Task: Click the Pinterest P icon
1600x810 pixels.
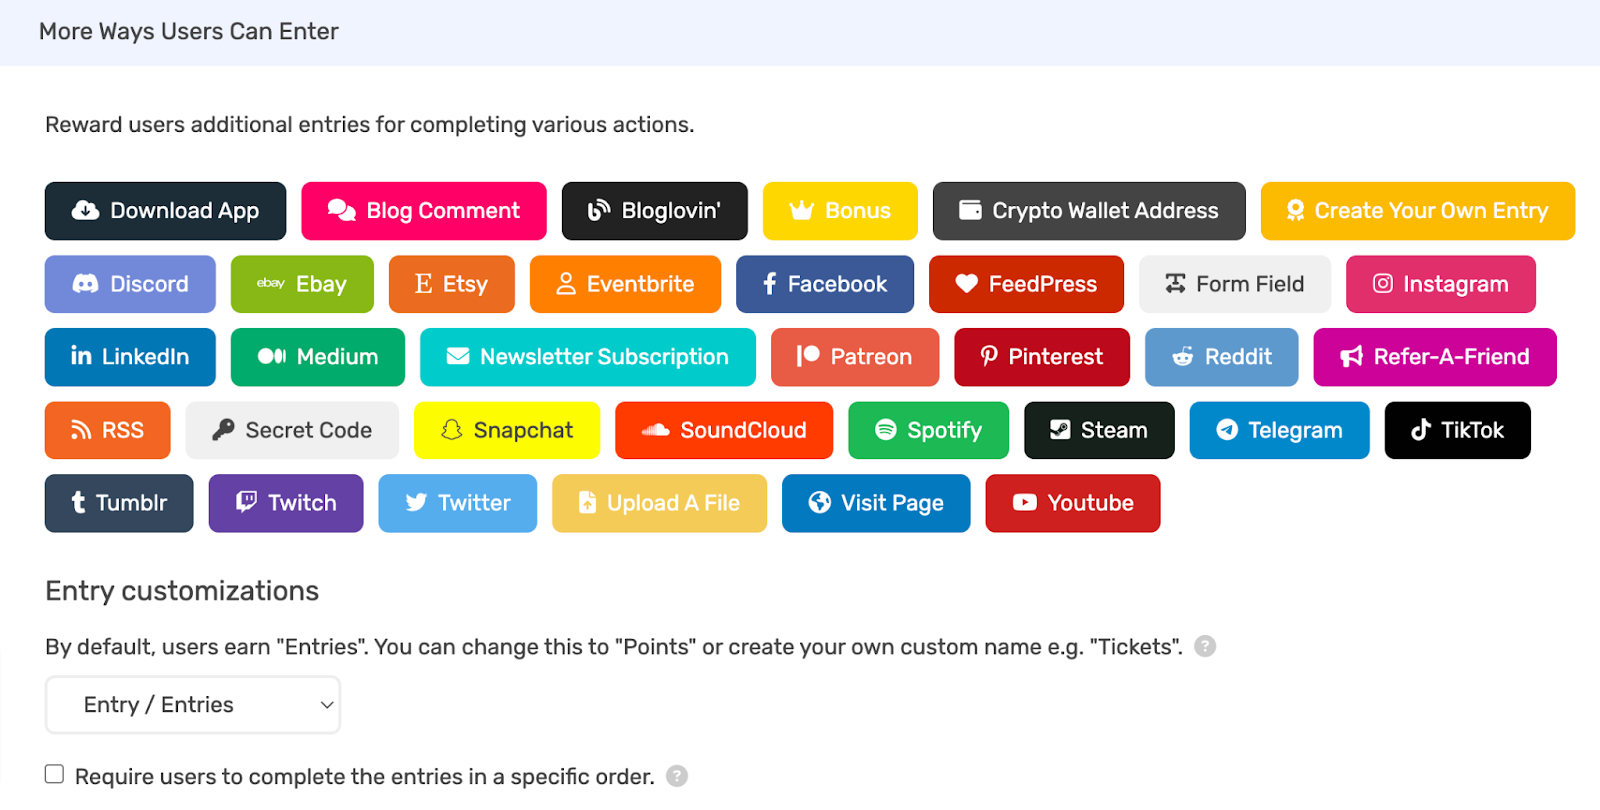Action: 989,356
